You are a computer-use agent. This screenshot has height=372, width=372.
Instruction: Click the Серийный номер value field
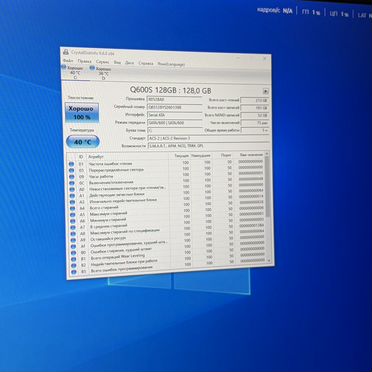(175, 107)
